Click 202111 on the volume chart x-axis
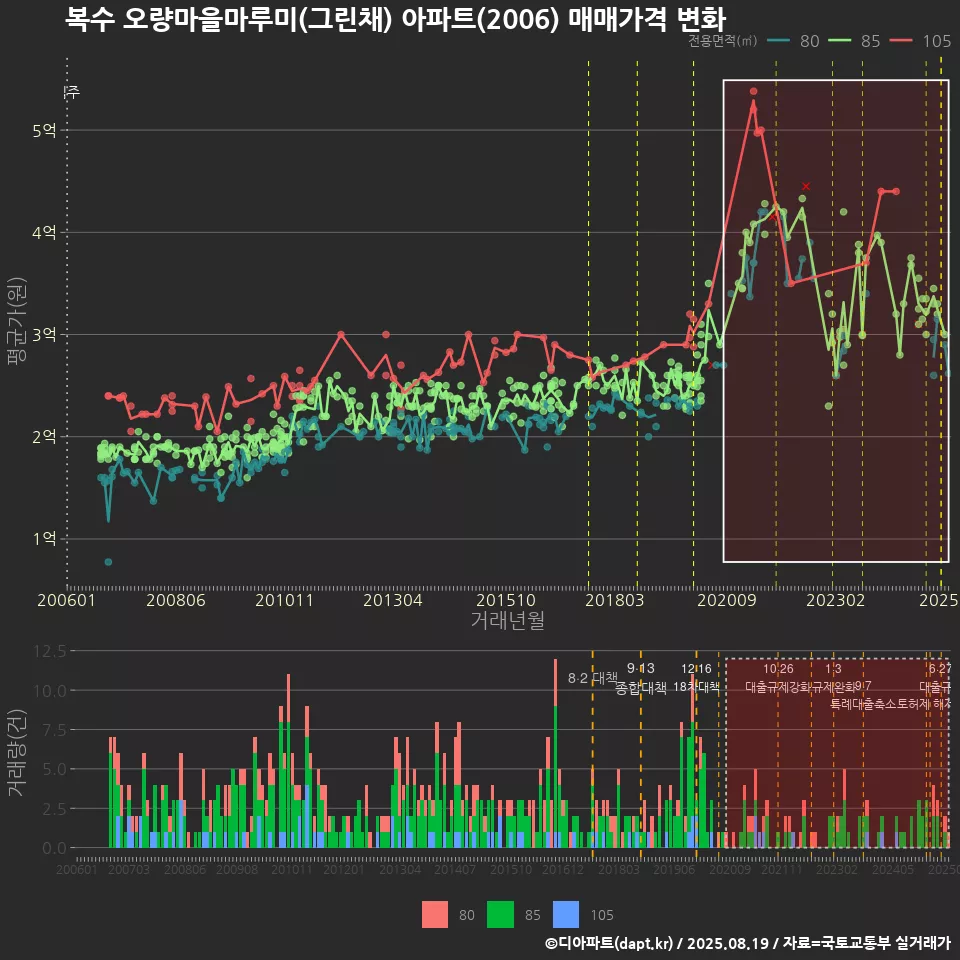960x960 pixels. coord(782,869)
